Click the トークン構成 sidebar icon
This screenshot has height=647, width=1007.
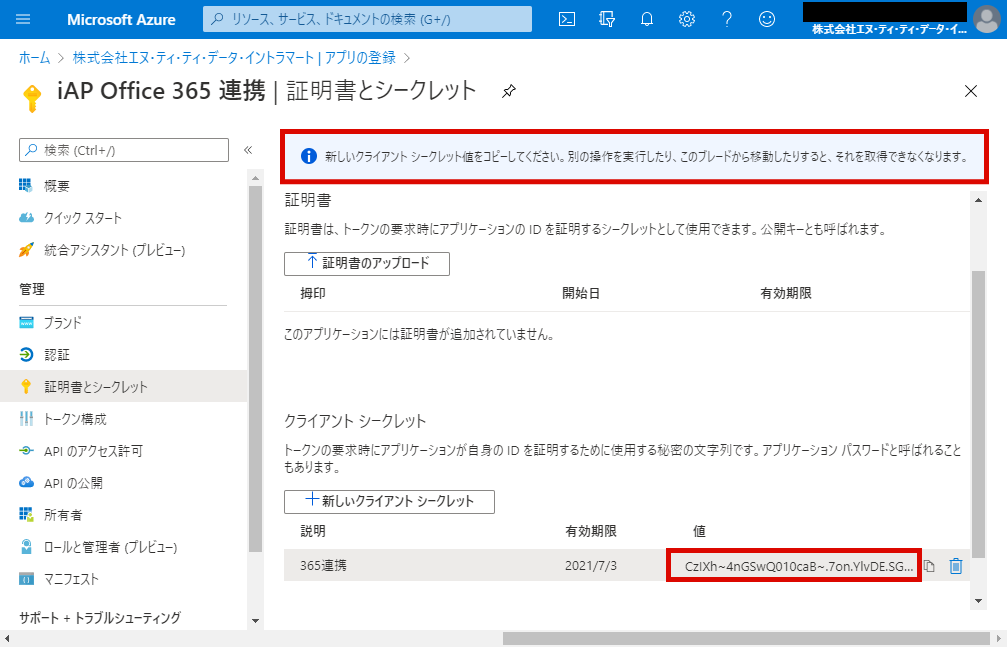coord(26,419)
